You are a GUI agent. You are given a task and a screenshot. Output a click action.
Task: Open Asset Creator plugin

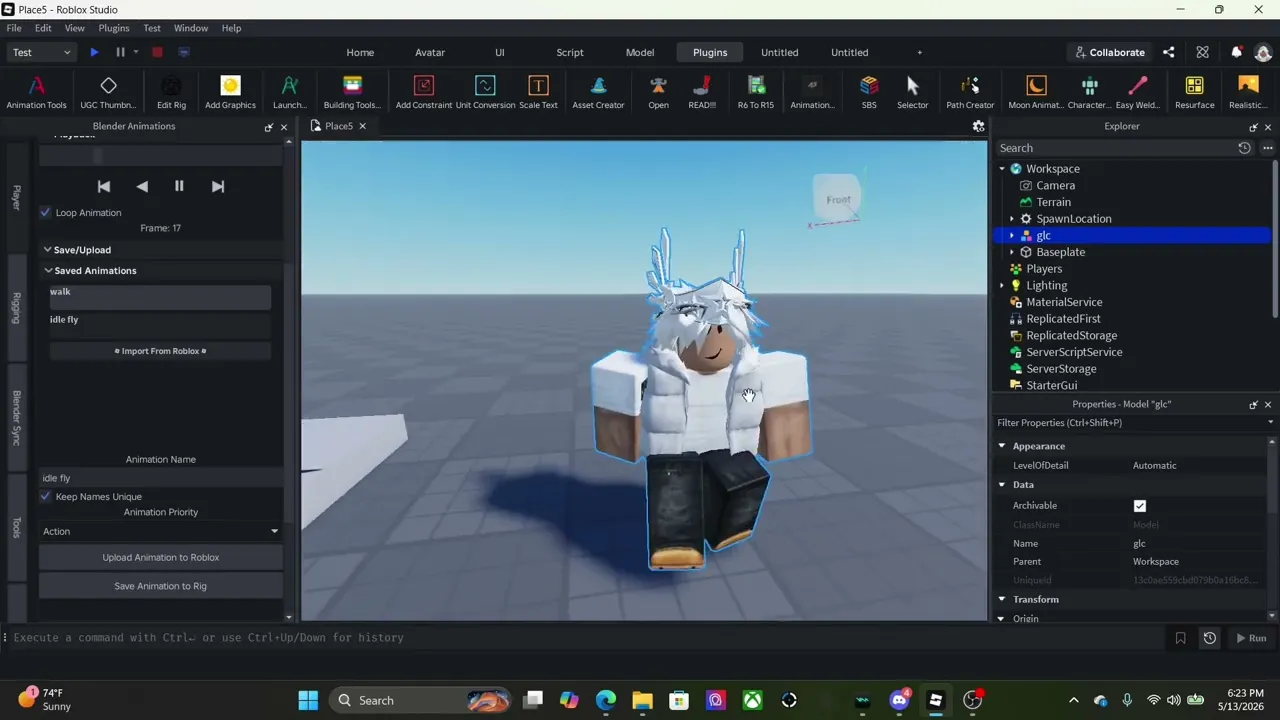(x=598, y=92)
